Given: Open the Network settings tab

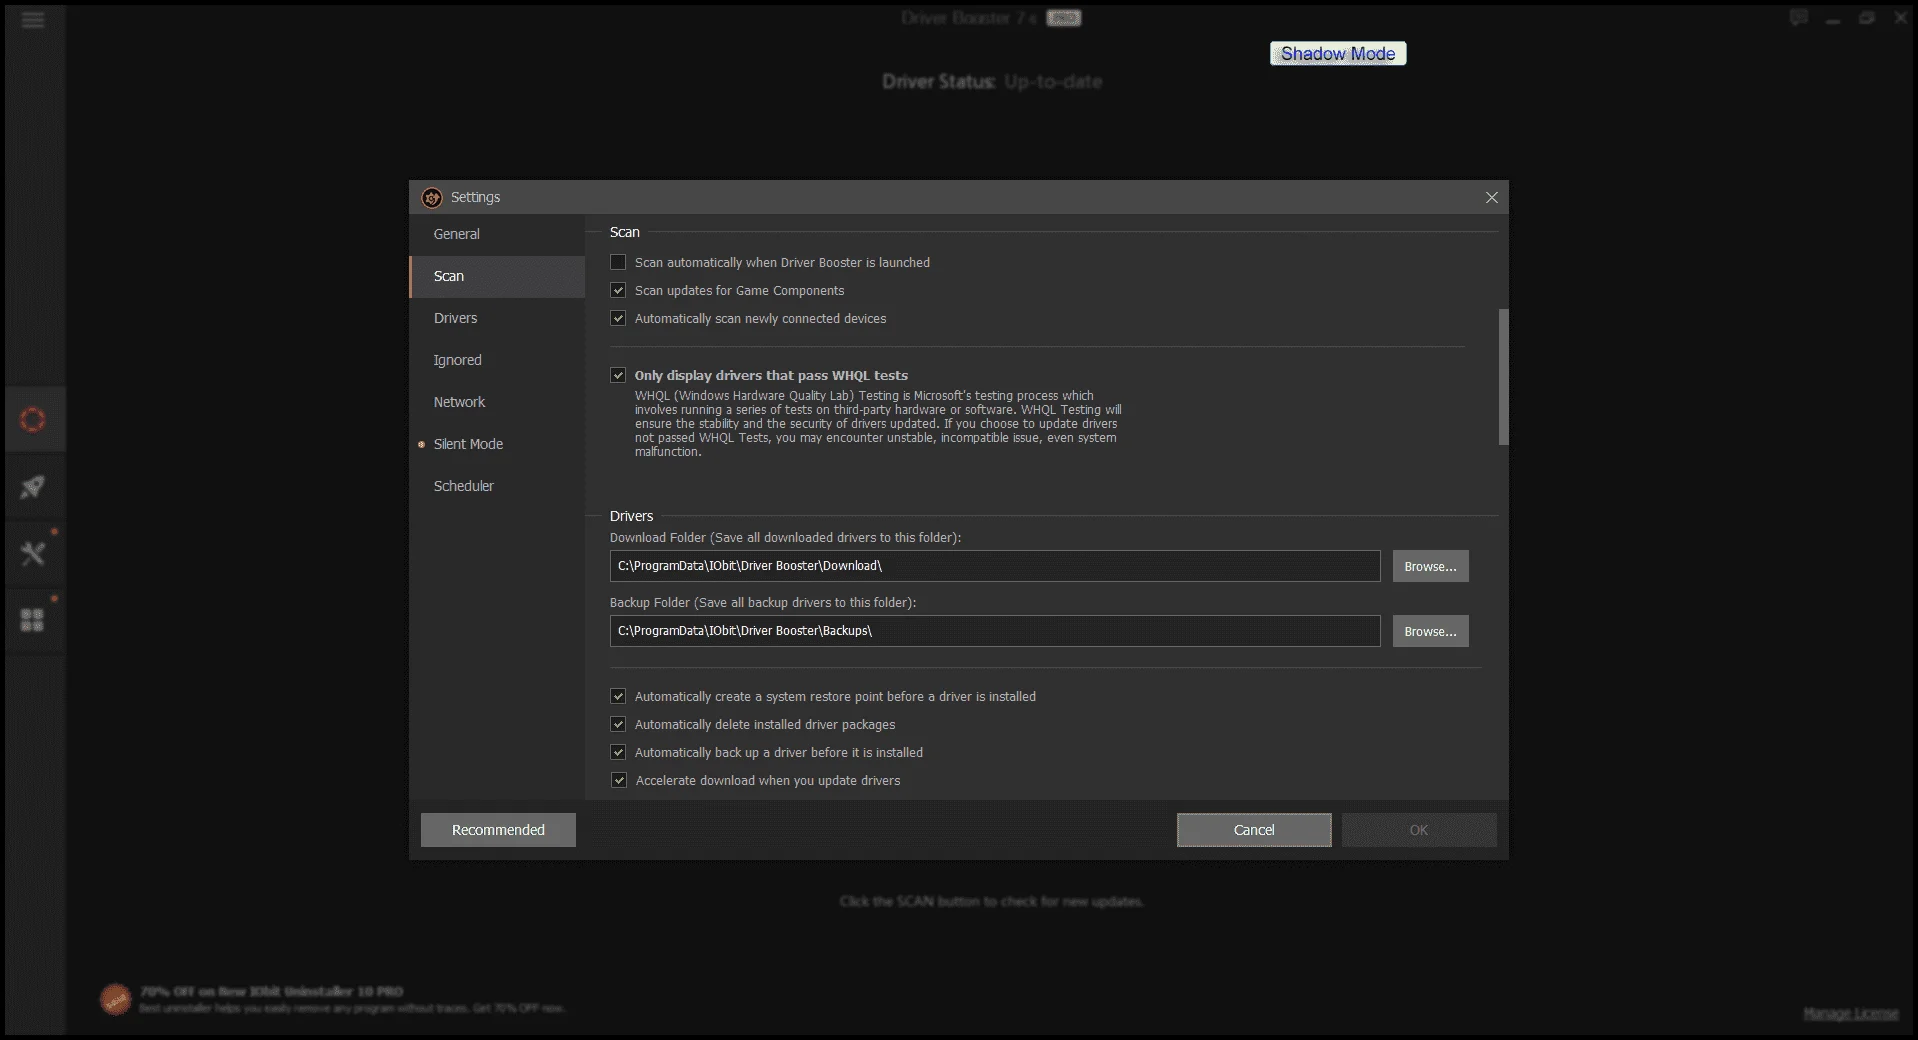Looking at the screenshot, I should click(497, 402).
